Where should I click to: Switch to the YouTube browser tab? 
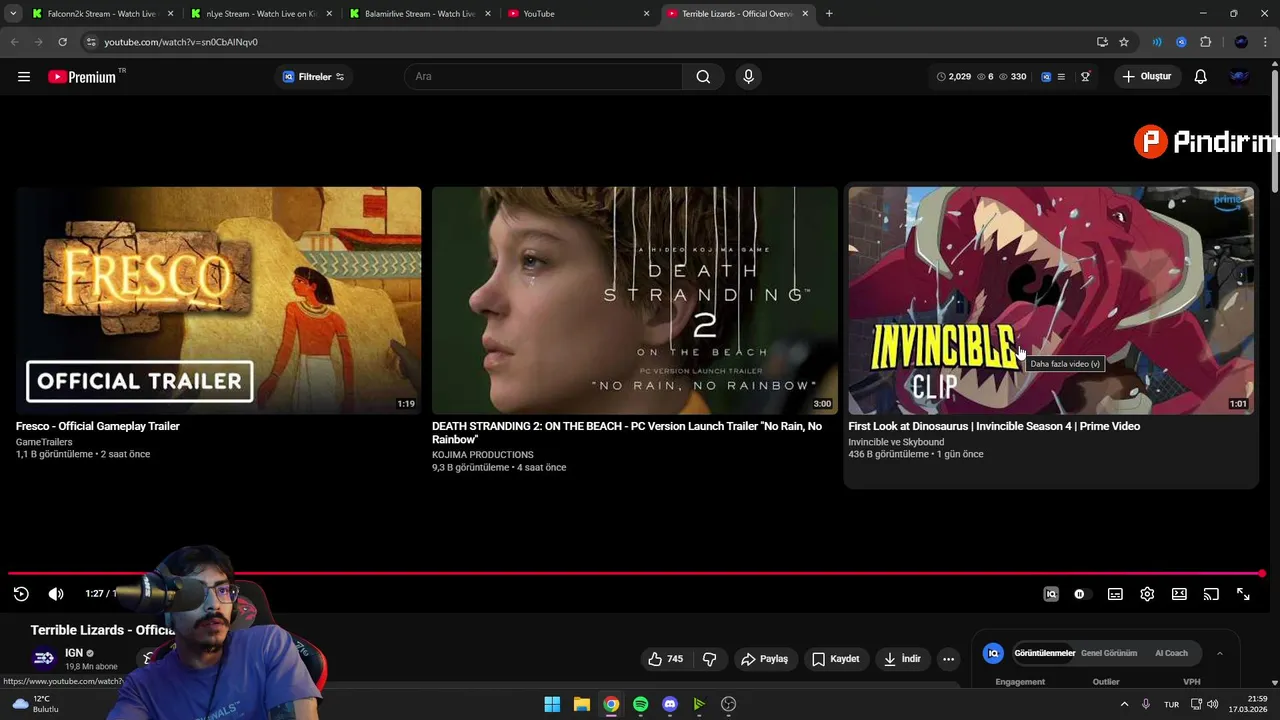pos(578,14)
